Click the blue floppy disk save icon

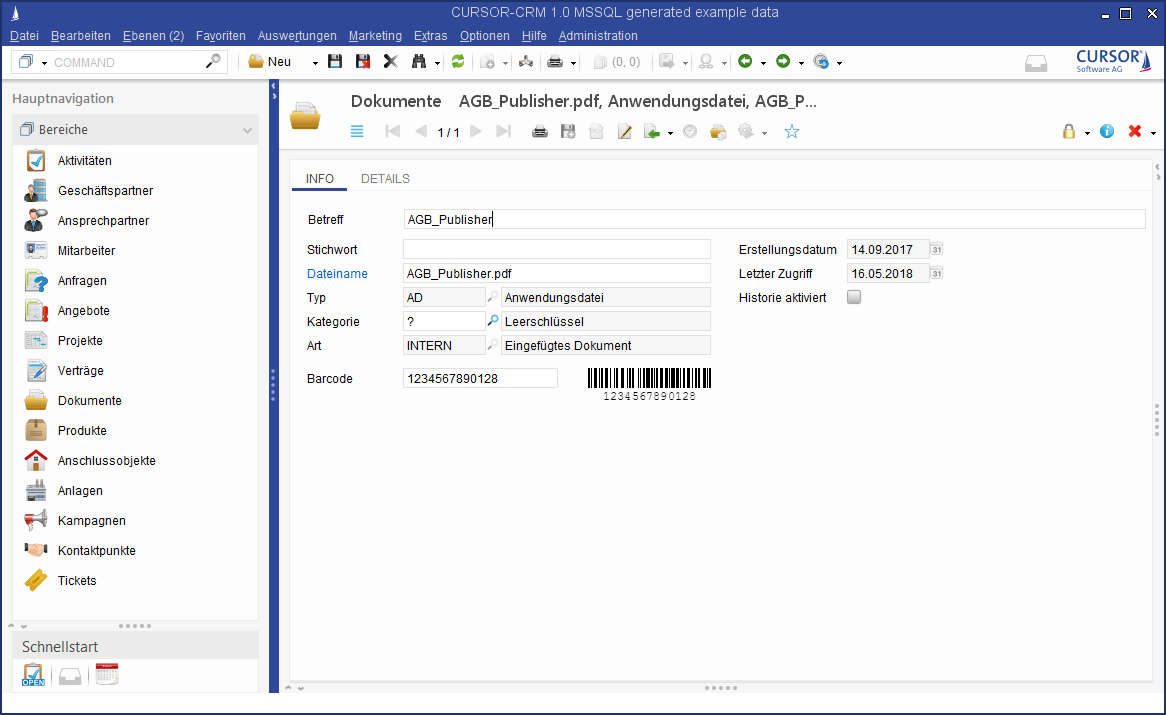click(x=335, y=62)
